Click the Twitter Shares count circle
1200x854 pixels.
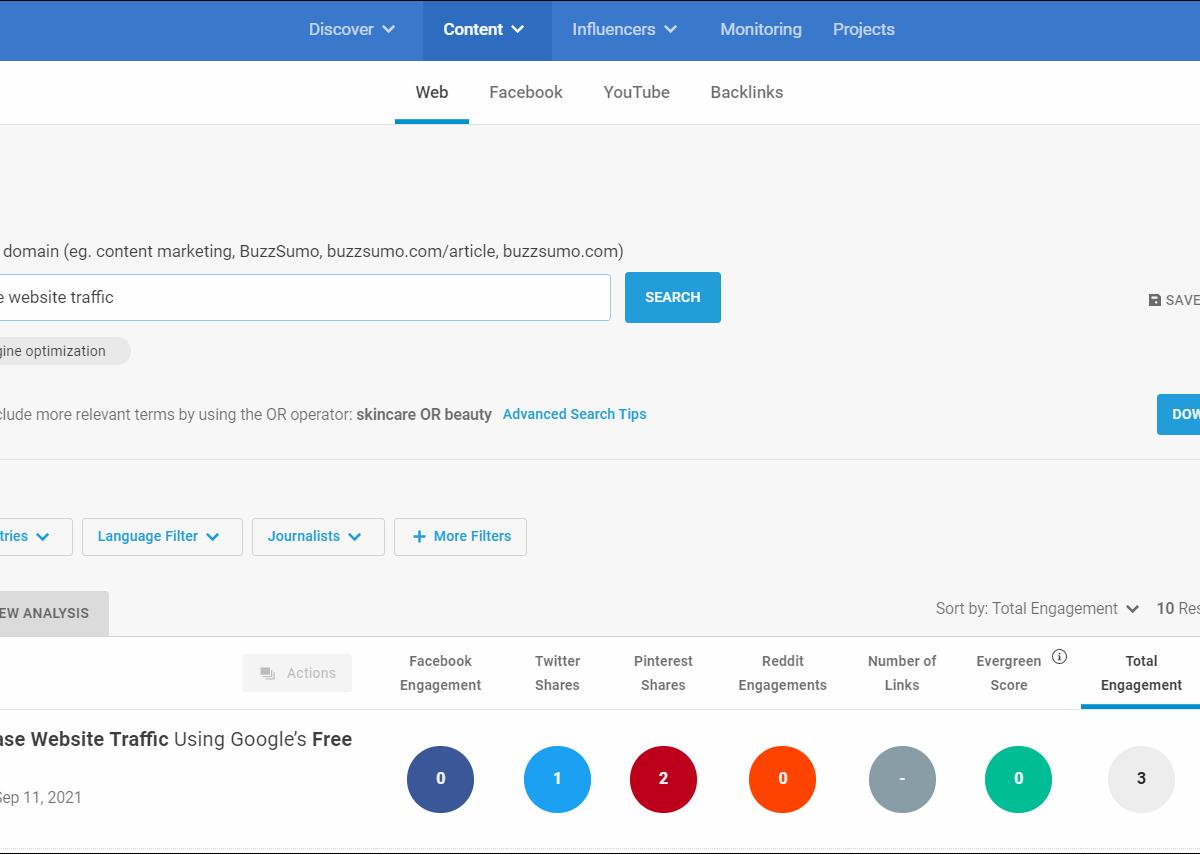[x=557, y=779]
